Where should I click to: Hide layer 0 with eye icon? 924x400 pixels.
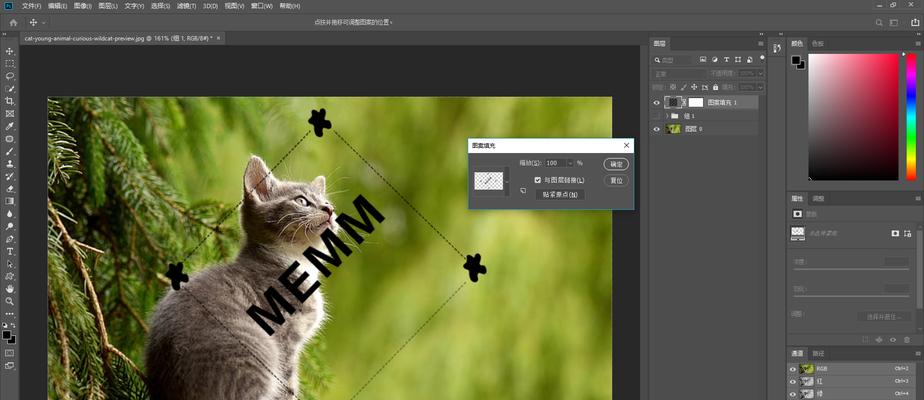[657, 129]
